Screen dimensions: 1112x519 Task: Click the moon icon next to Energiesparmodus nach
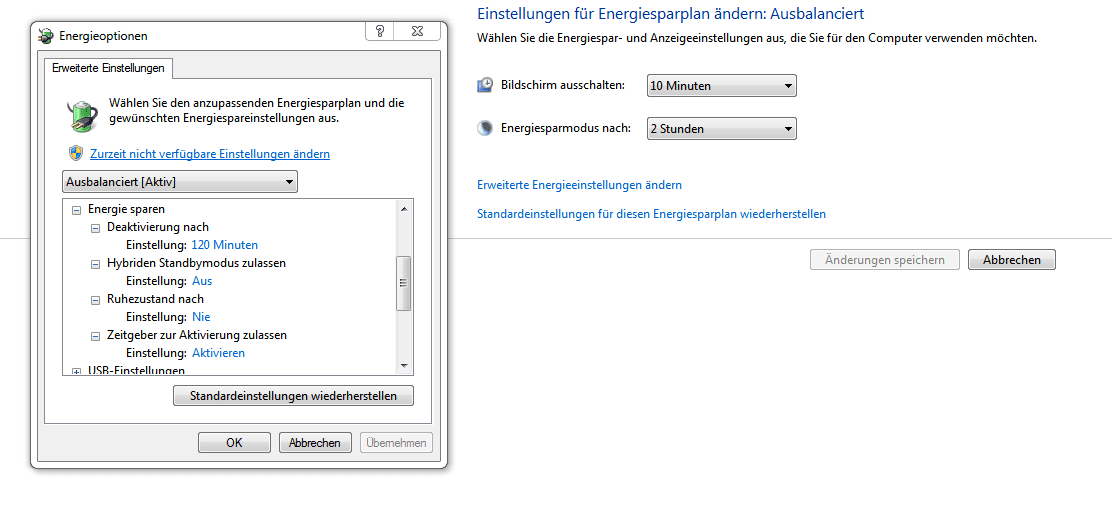485,128
